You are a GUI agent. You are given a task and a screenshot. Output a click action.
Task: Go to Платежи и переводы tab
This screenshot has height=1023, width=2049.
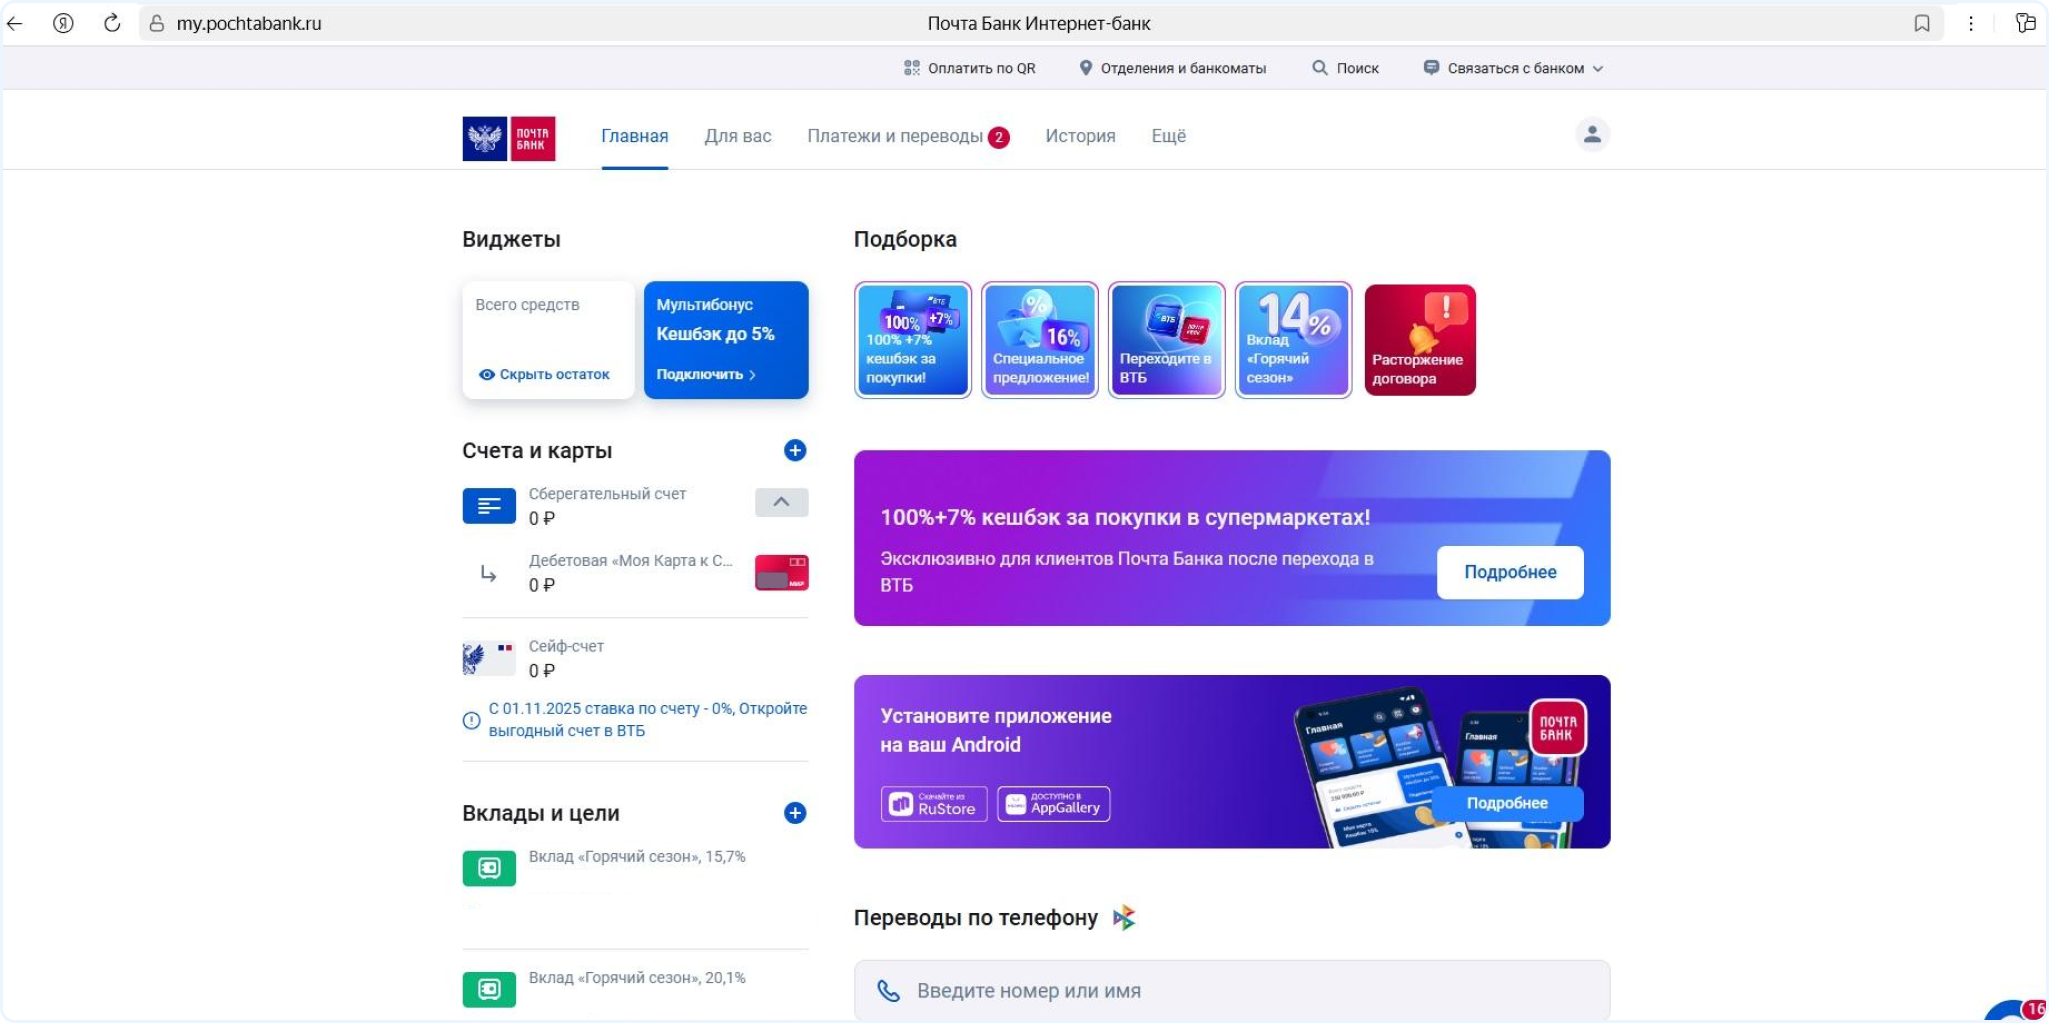pos(895,136)
